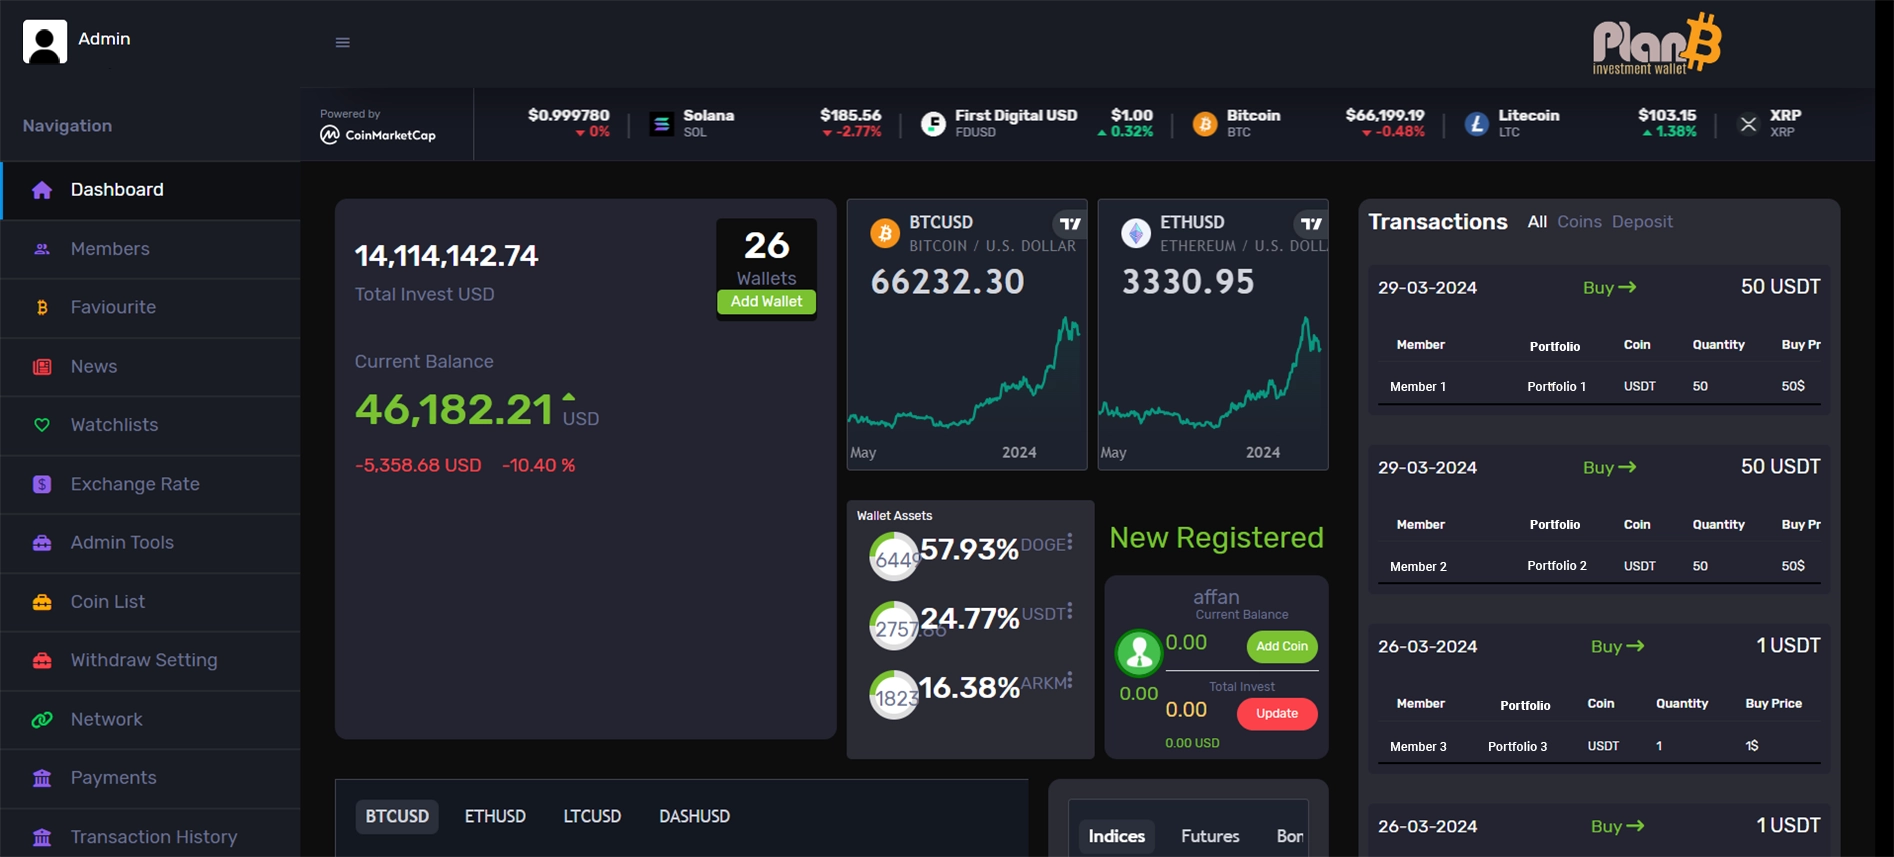Select the LTCUSD chart tab
Image resolution: width=1894 pixels, height=857 pixels.
tap(592, 817)
